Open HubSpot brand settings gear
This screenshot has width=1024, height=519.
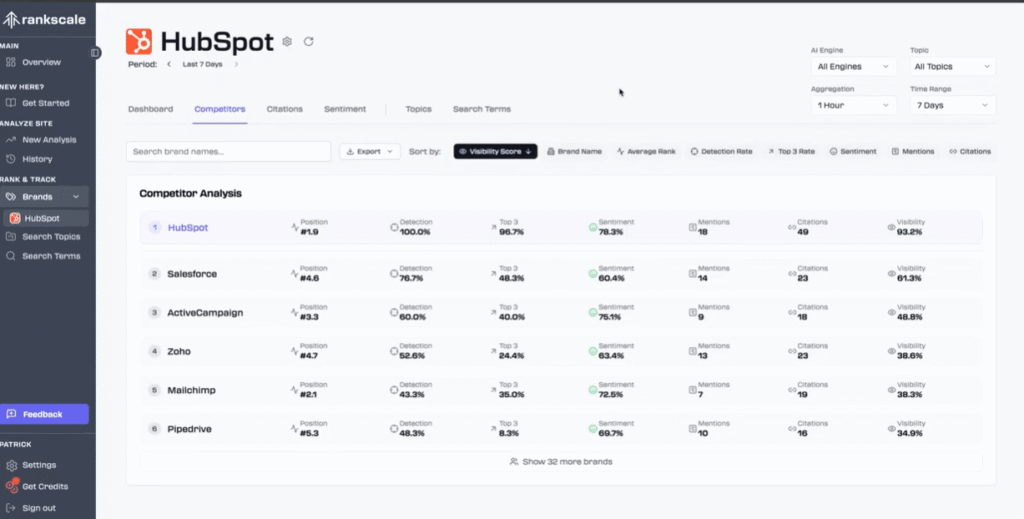coord(287,41)
